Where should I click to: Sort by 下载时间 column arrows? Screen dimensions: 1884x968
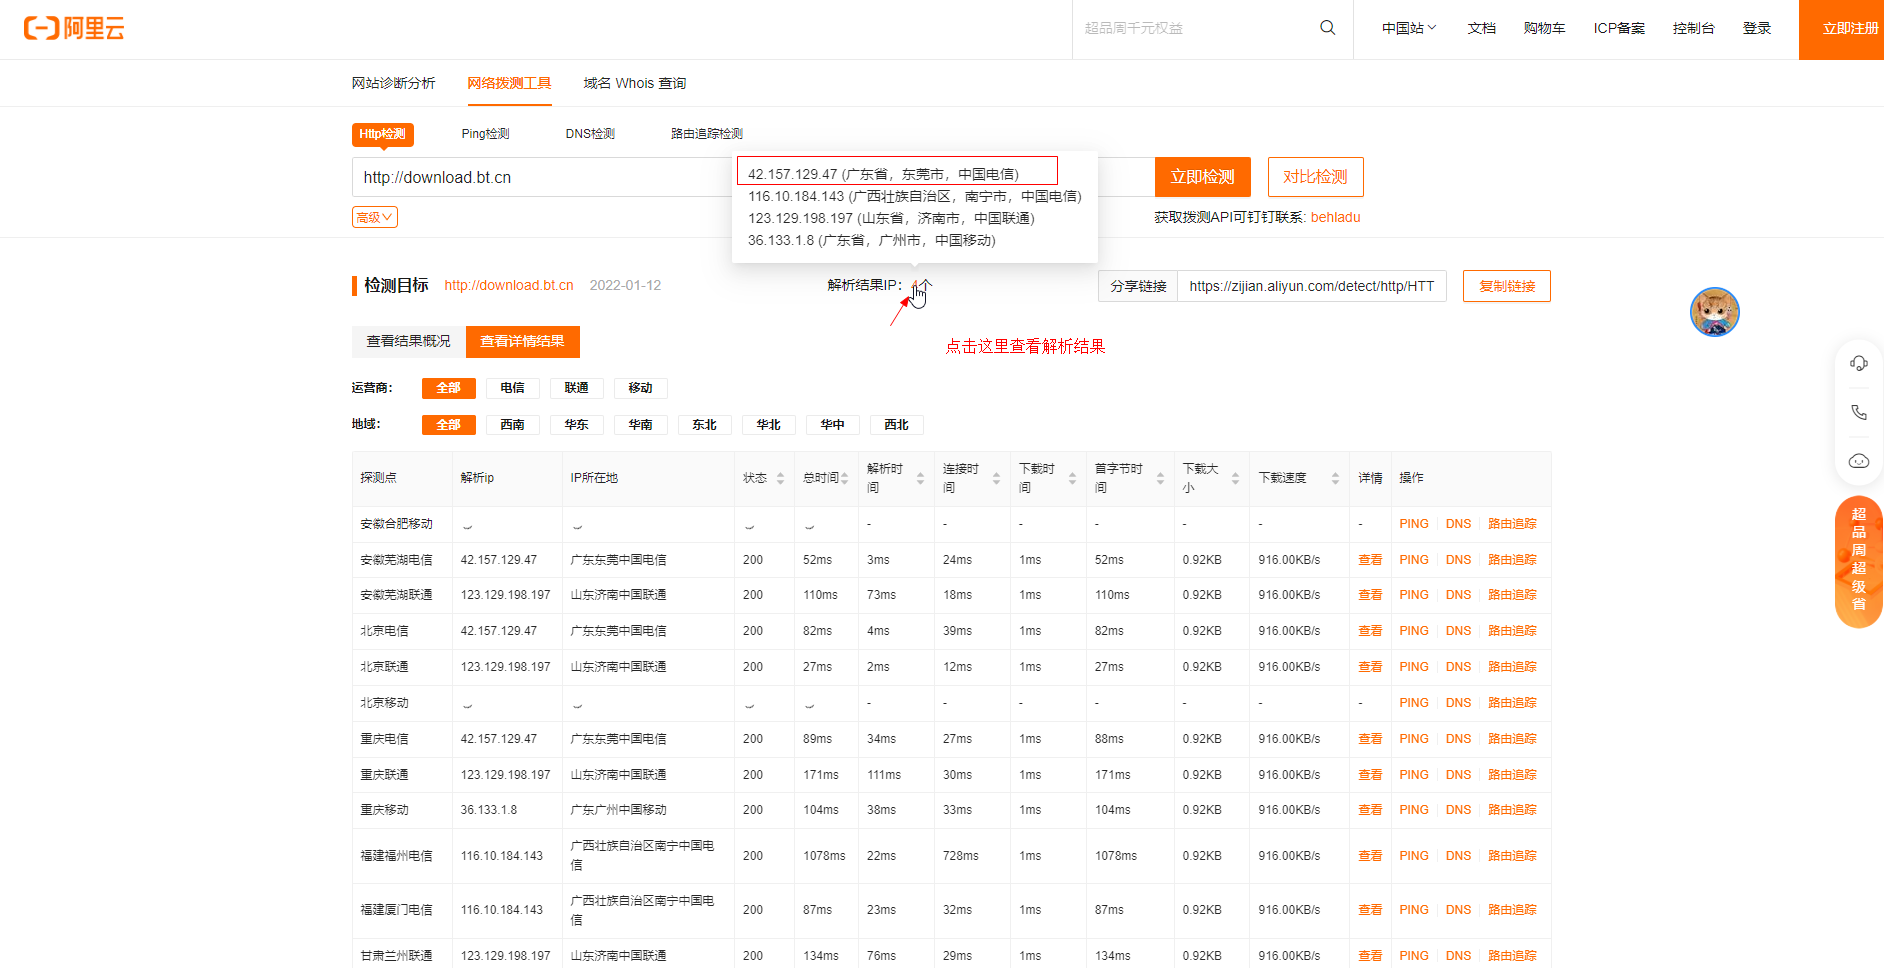1072,478
